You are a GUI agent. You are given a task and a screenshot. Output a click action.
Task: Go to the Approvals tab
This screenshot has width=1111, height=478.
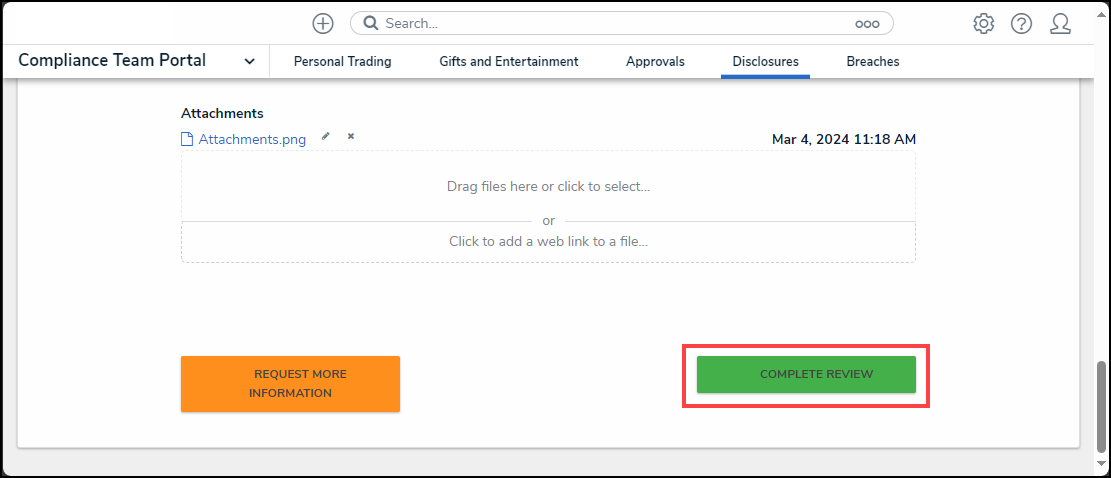655,61
